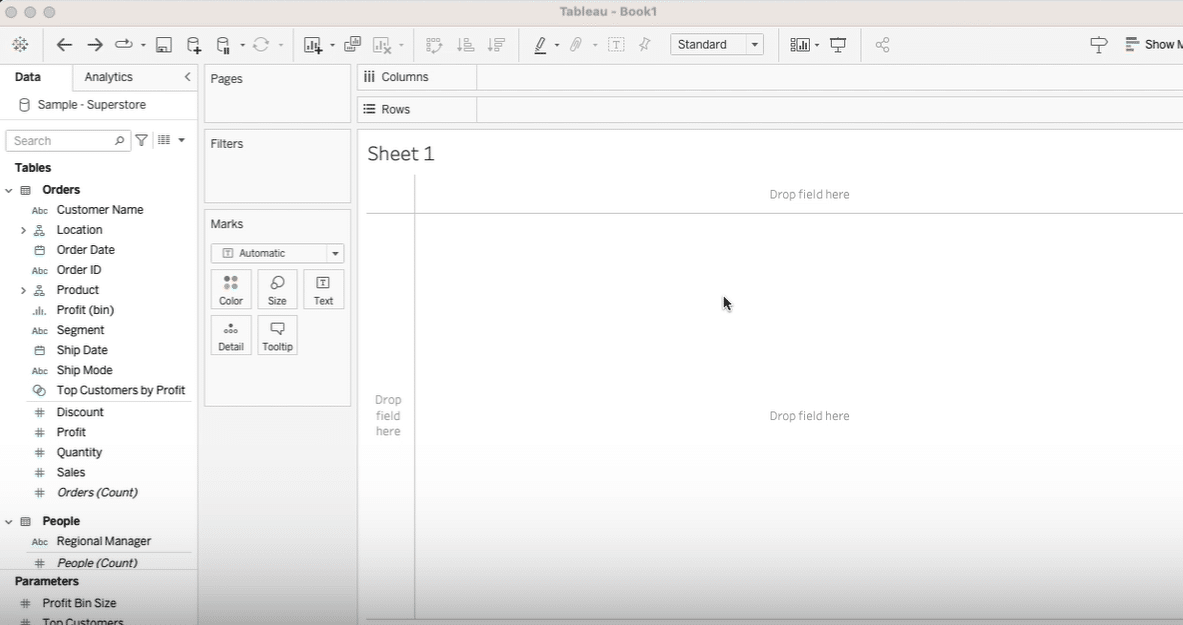Expand the Location hierarchy
This screenshot has width=1183, height=625.
click(23, 230)
